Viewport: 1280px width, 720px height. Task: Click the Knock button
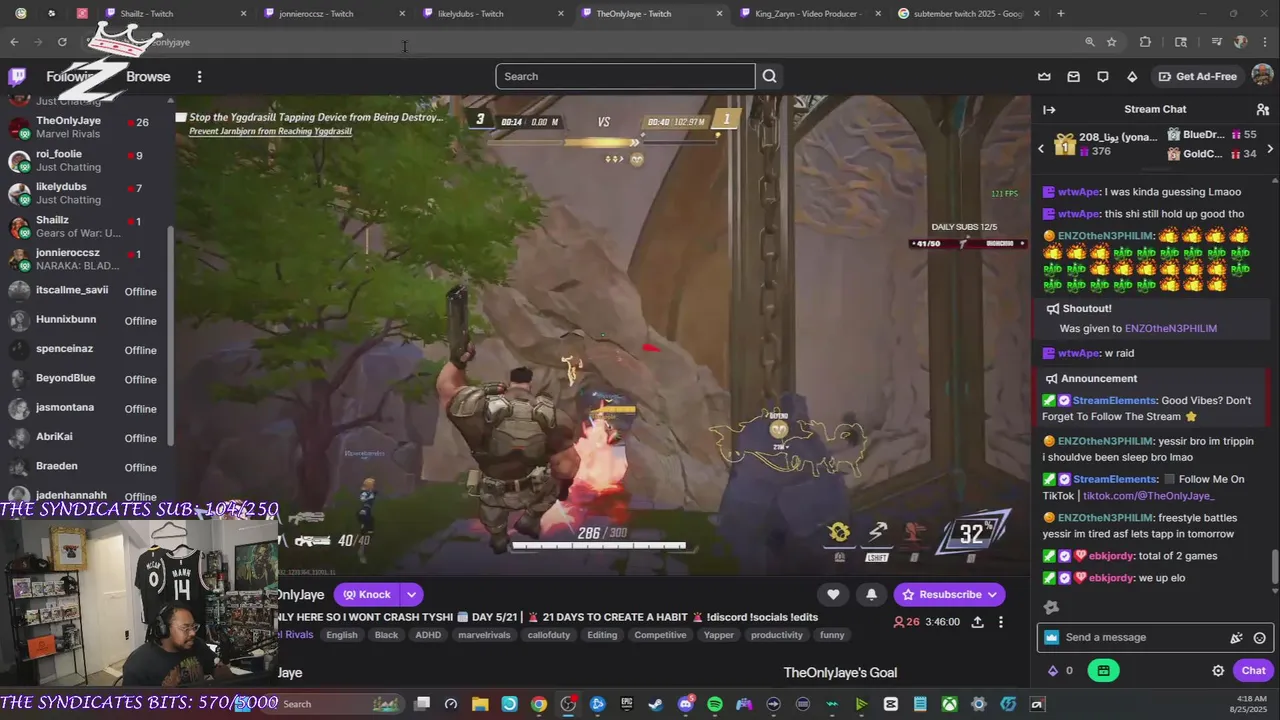pos(367,594)
